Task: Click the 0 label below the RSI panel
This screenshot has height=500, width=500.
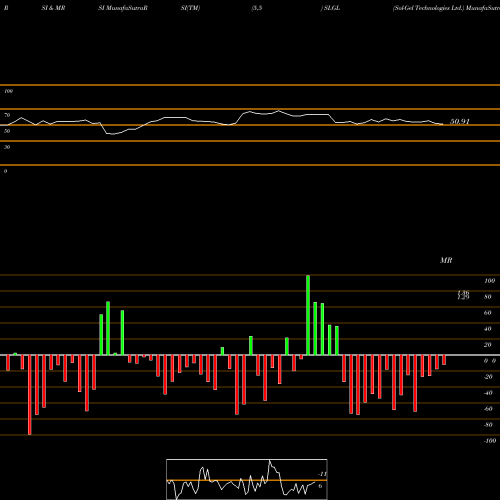Action: tap(5, 171)
